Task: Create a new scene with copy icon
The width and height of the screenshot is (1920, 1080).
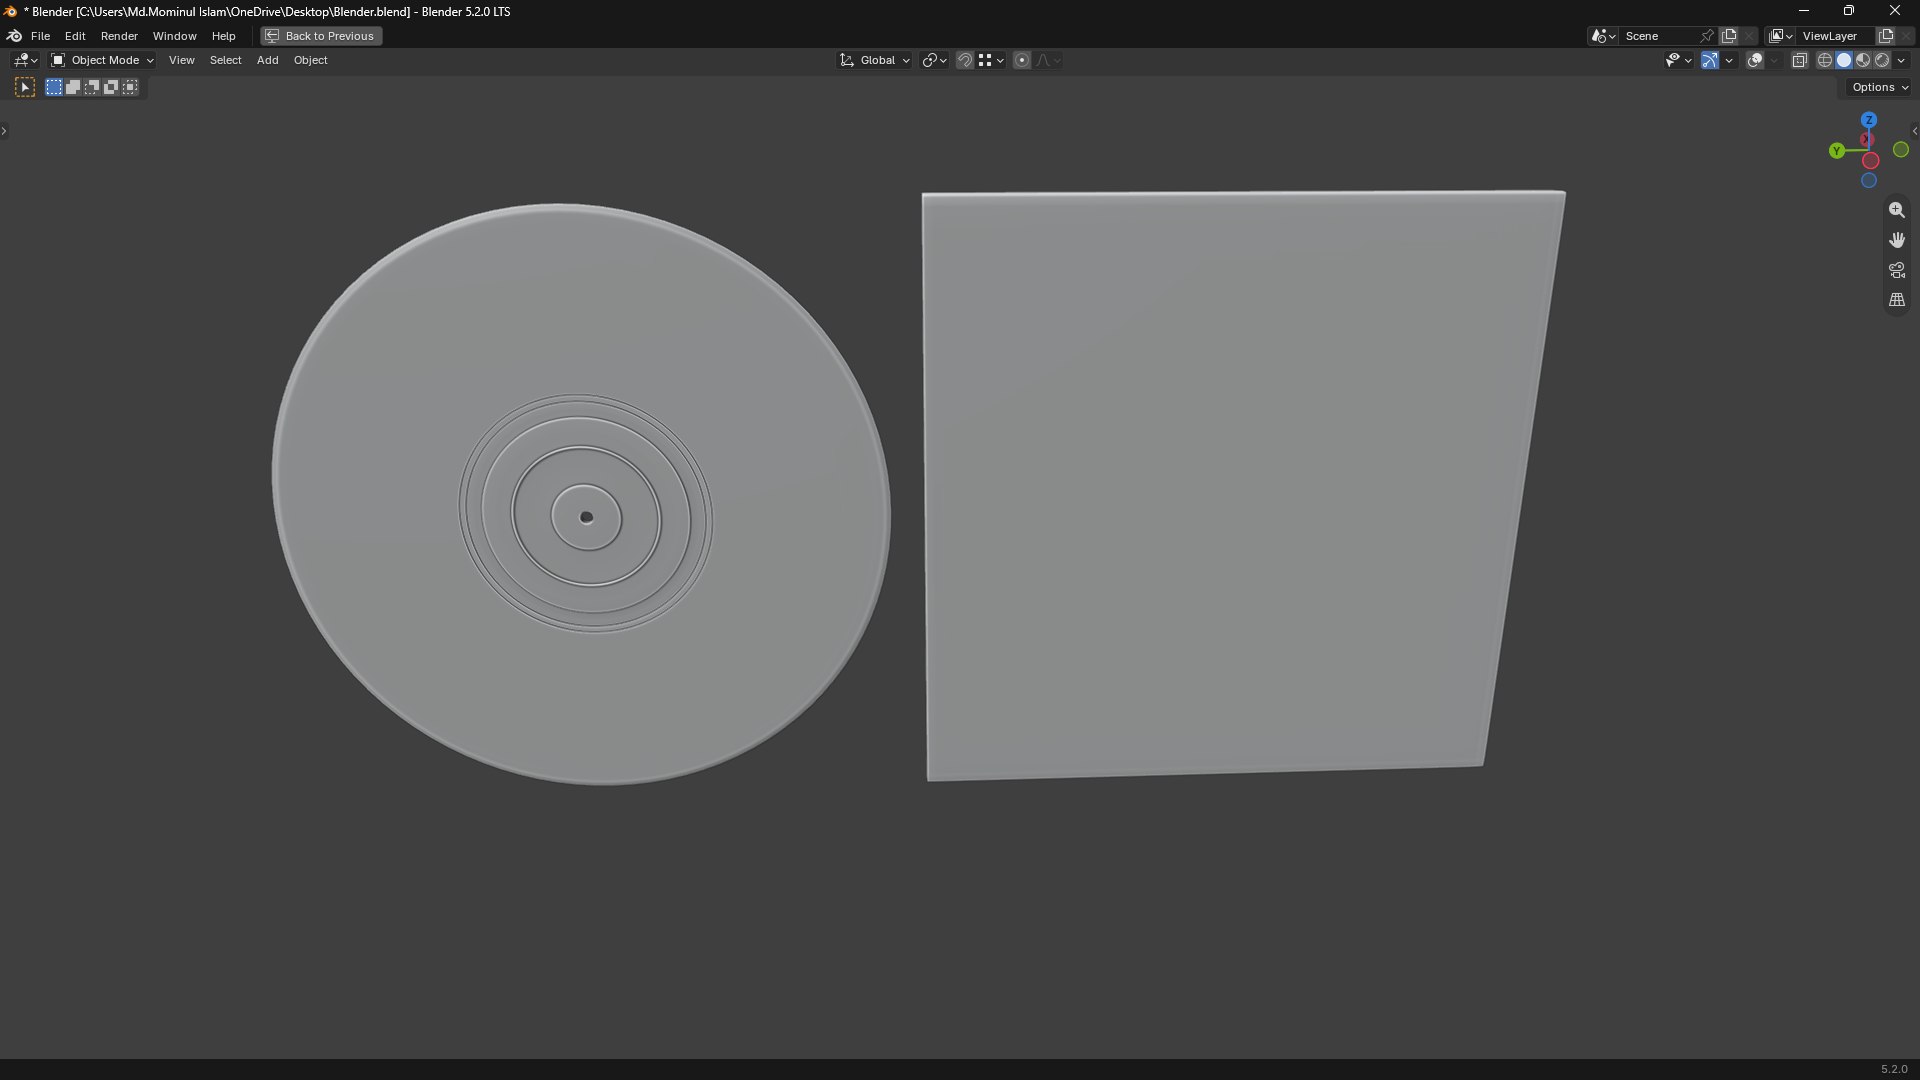Action: (x=1729, y=36)
